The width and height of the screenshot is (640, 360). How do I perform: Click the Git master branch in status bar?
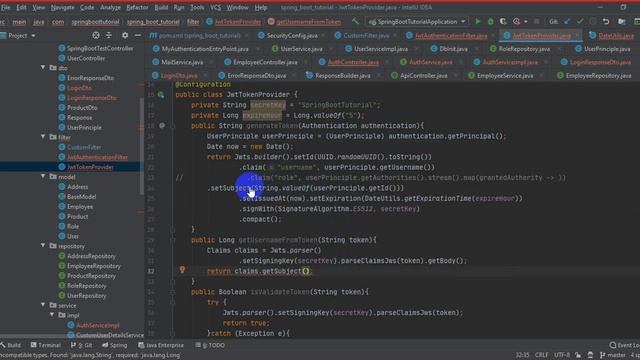pos(613,355)
